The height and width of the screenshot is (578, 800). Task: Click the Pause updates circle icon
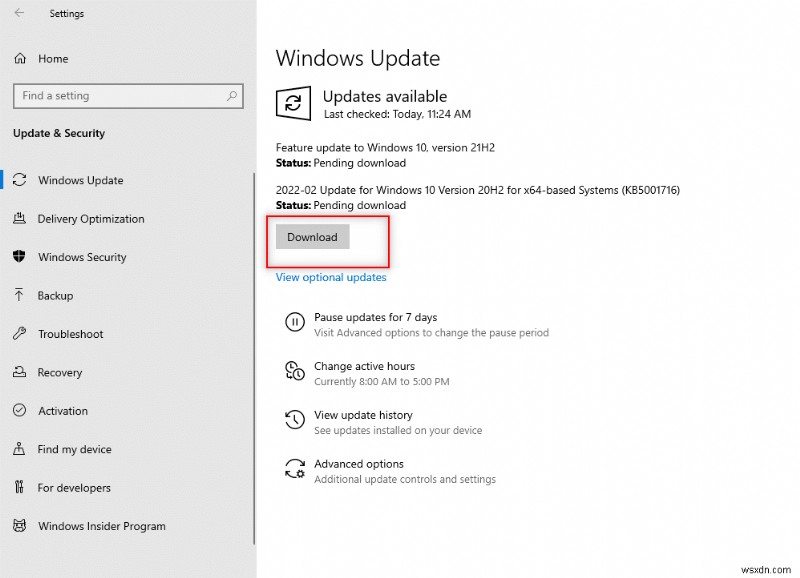(x=295, y=322)
